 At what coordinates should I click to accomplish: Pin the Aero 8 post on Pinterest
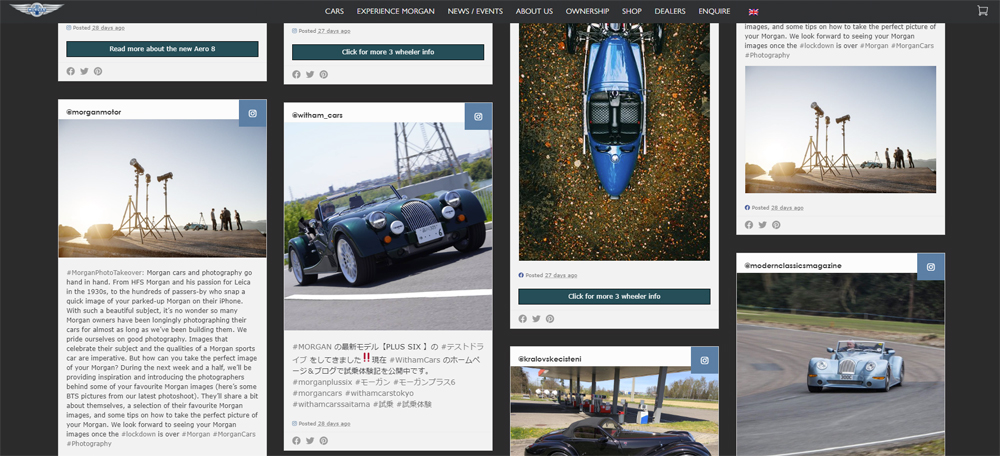click(98, 71)
